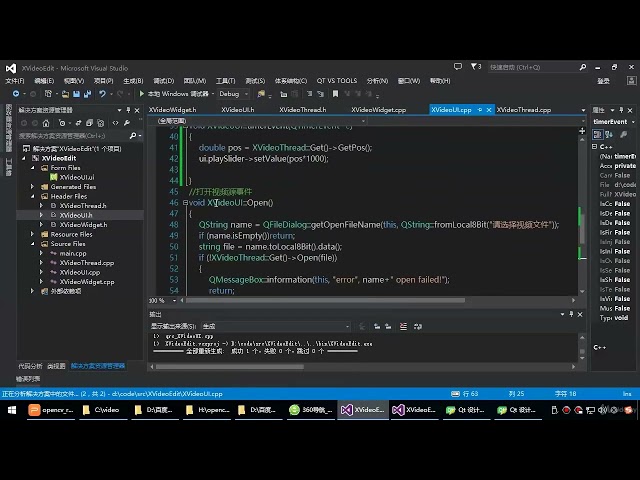Switch to the XVideoWidget.h editor tab
This screenshot has height=480, width=640.
pos(172,109)
